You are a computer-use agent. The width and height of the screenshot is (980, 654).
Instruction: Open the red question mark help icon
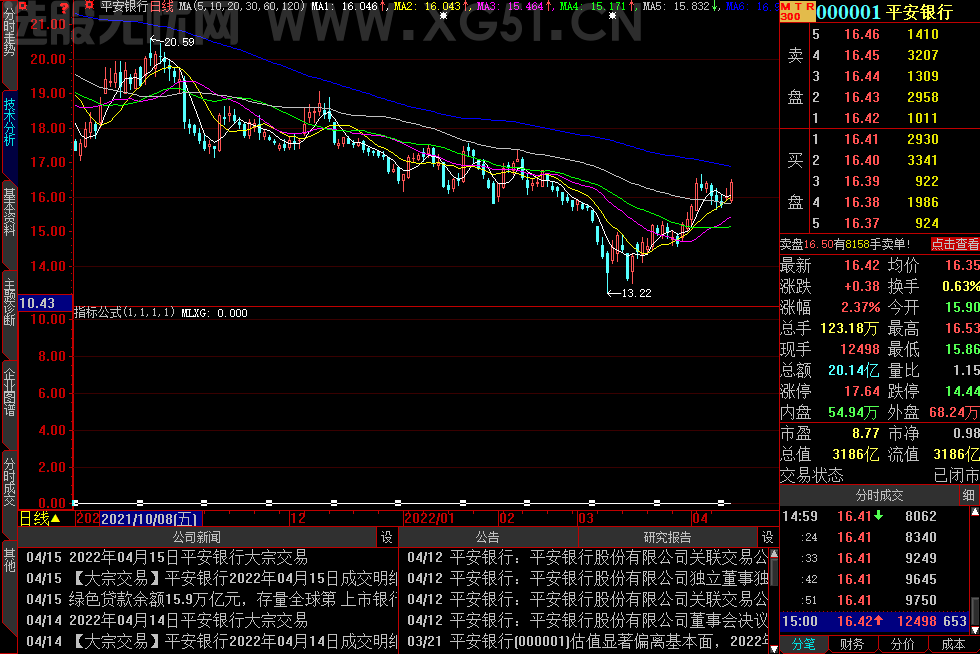(x=64, y=8)
